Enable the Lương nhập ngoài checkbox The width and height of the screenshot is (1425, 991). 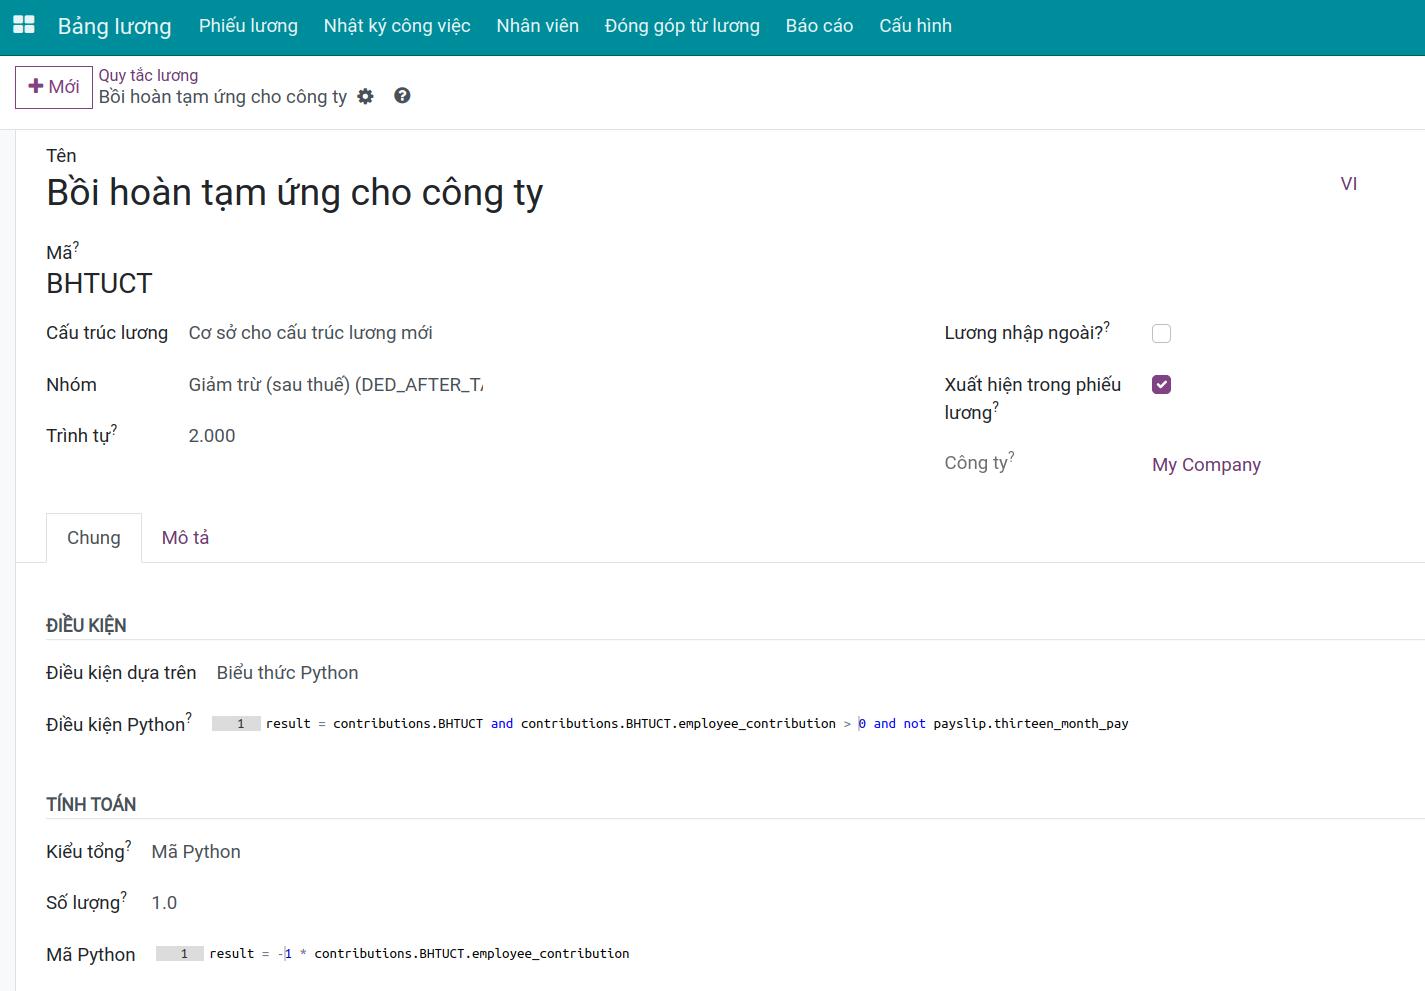(1161, 333)
